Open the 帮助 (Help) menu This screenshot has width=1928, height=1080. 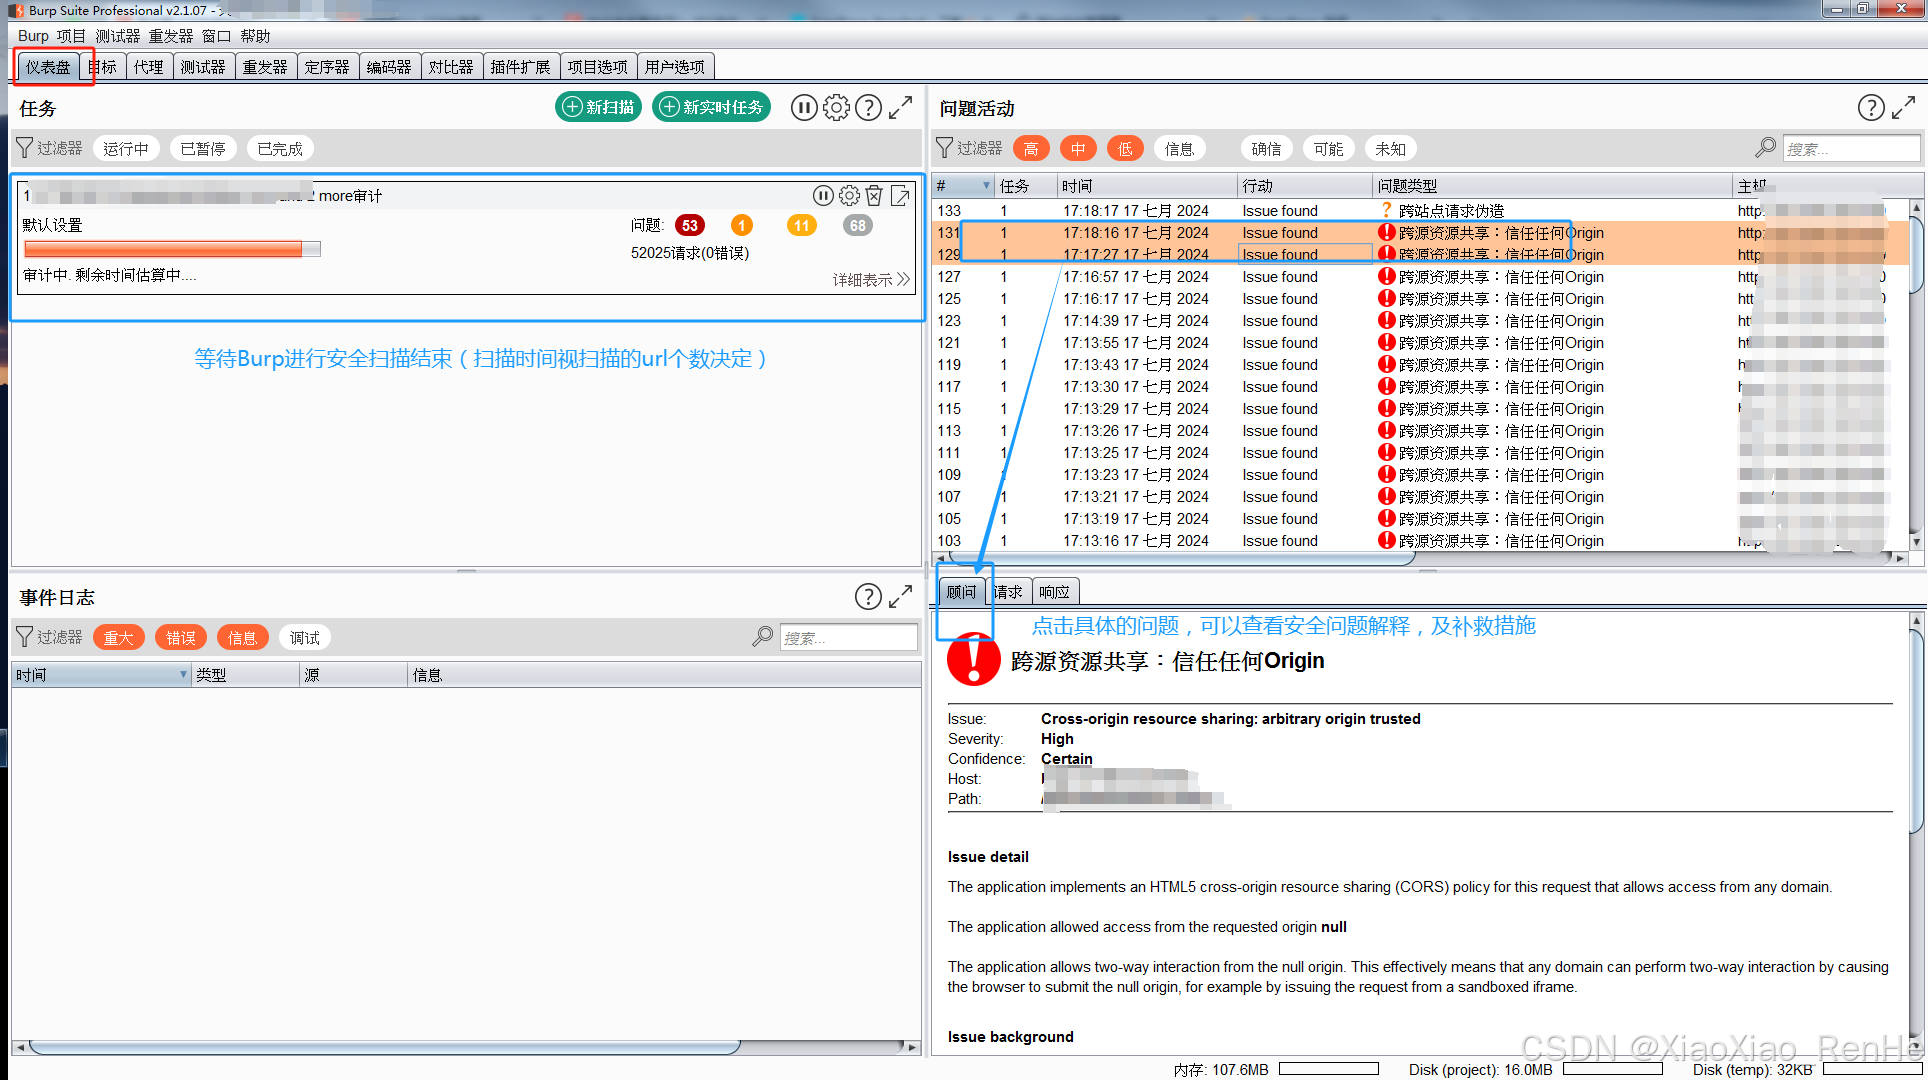click(x=256, y=36)
